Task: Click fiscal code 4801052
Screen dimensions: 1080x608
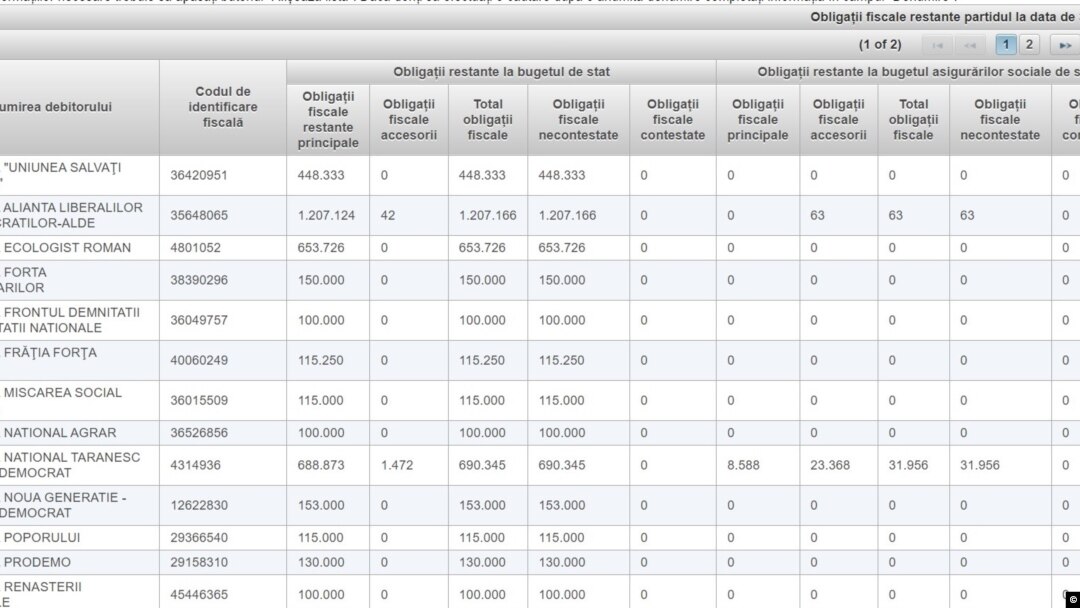Action: (196, 248)
